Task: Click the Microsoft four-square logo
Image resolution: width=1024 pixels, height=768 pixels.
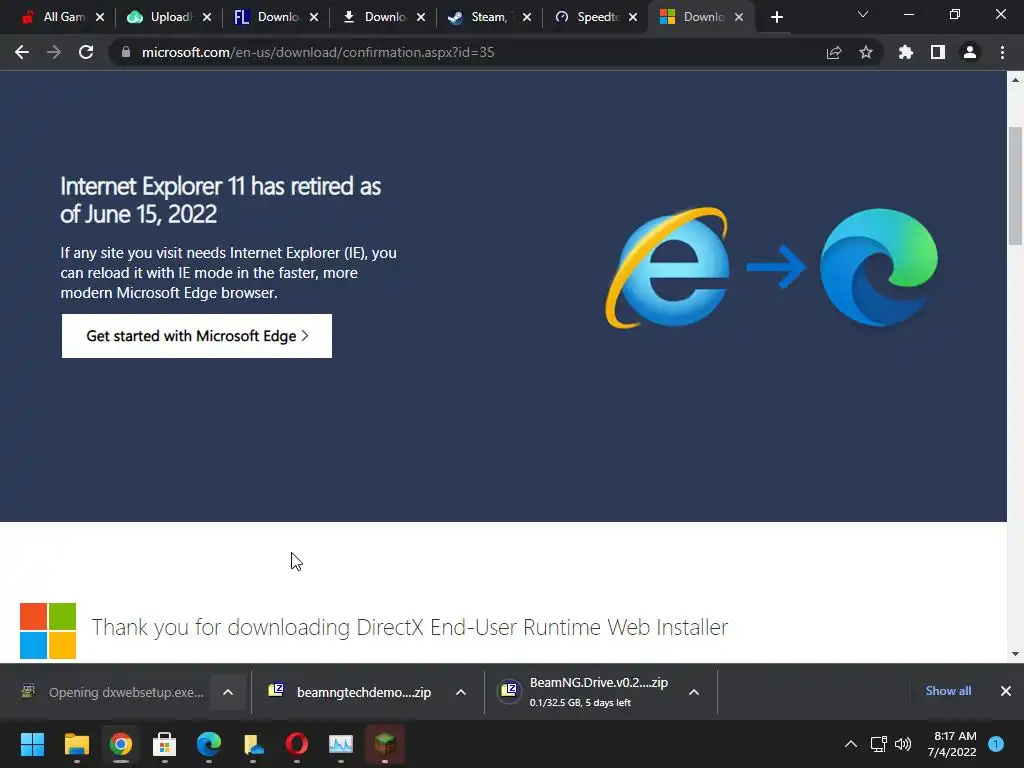Action: pyautogui.click(x=48, y=631)
